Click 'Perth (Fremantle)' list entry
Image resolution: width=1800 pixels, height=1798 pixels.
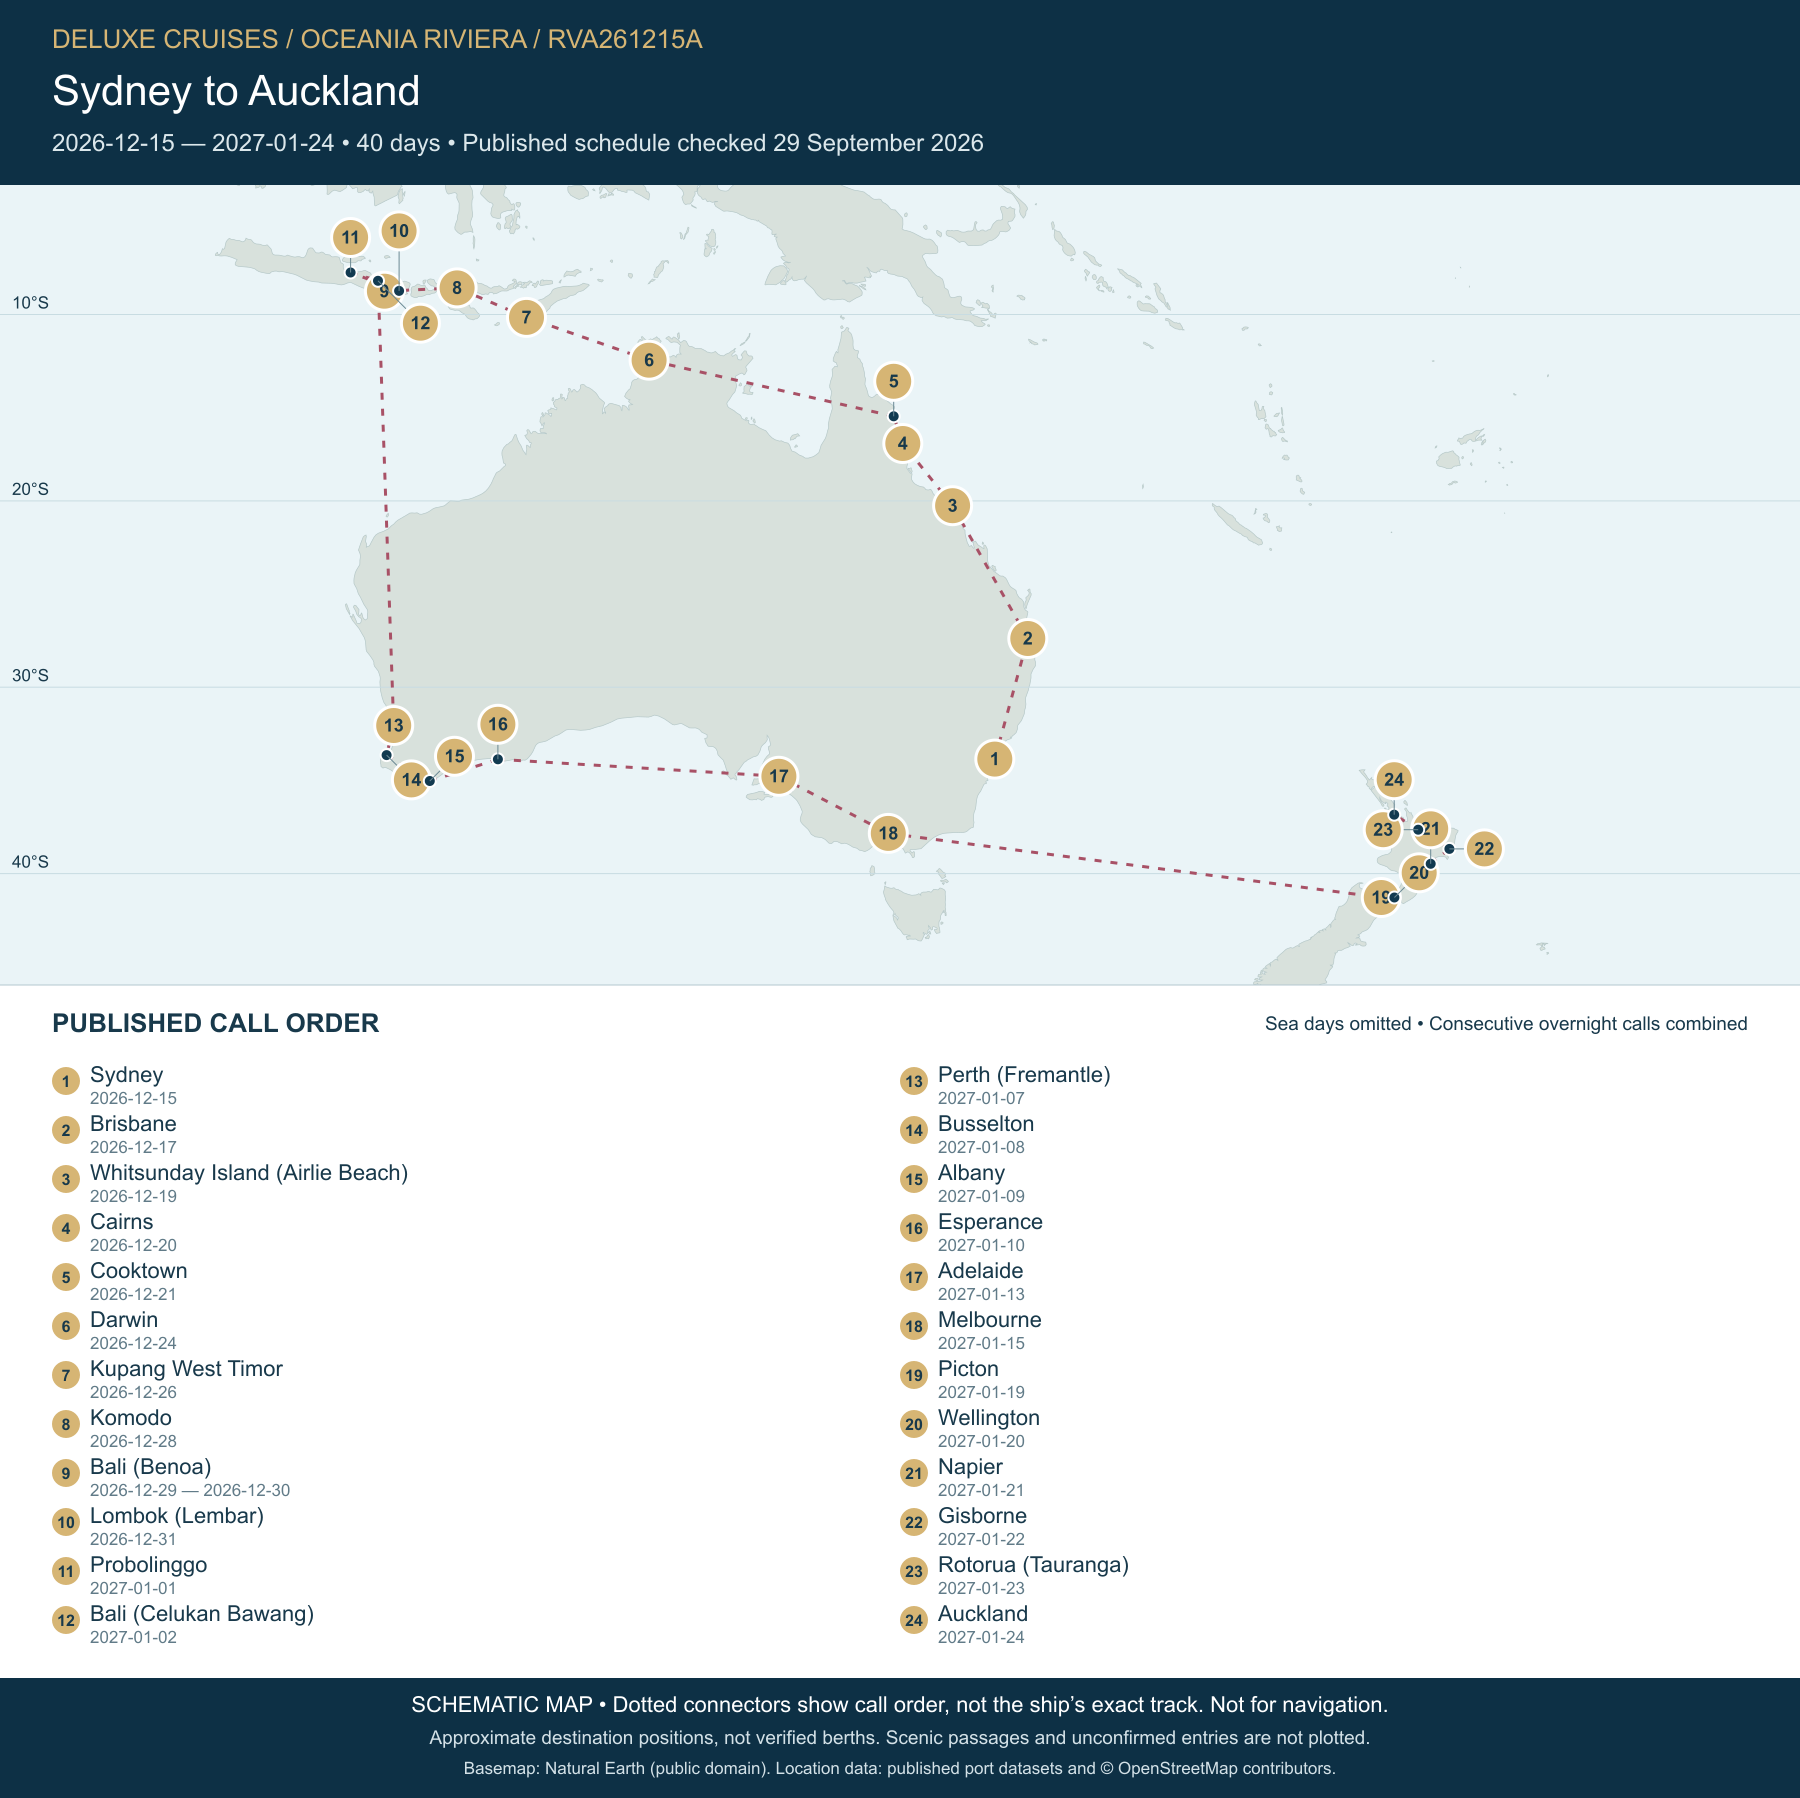(x=1024, y=1075)
